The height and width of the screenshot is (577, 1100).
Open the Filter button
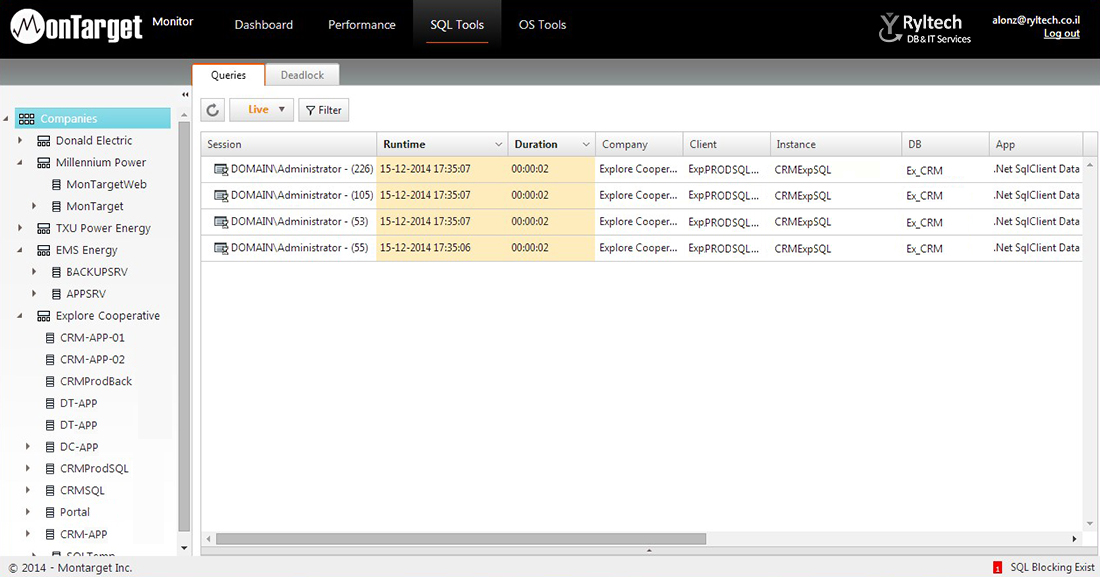[323, 110]
